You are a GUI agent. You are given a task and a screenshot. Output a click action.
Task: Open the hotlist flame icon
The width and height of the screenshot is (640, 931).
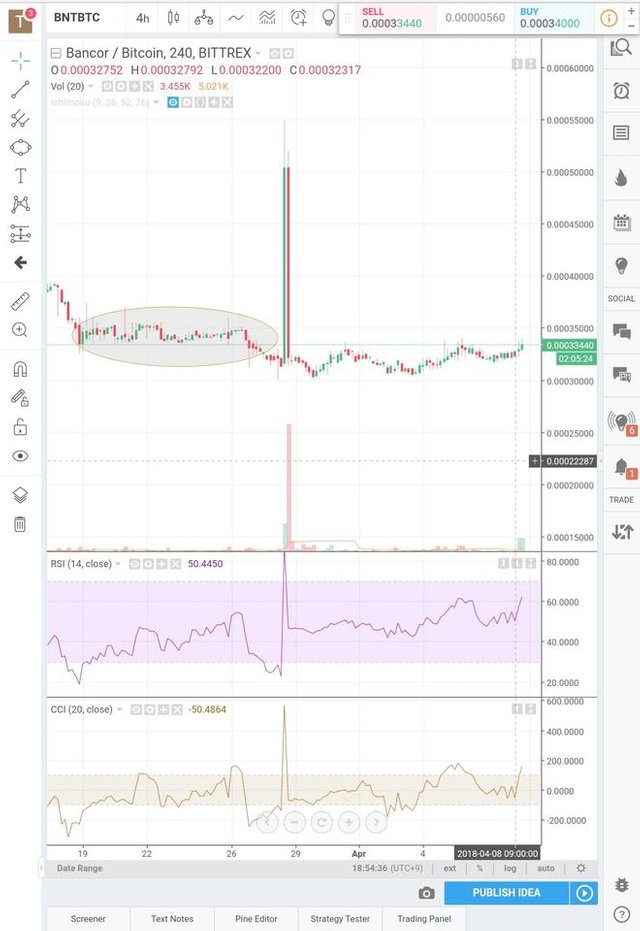pos(621,177)
